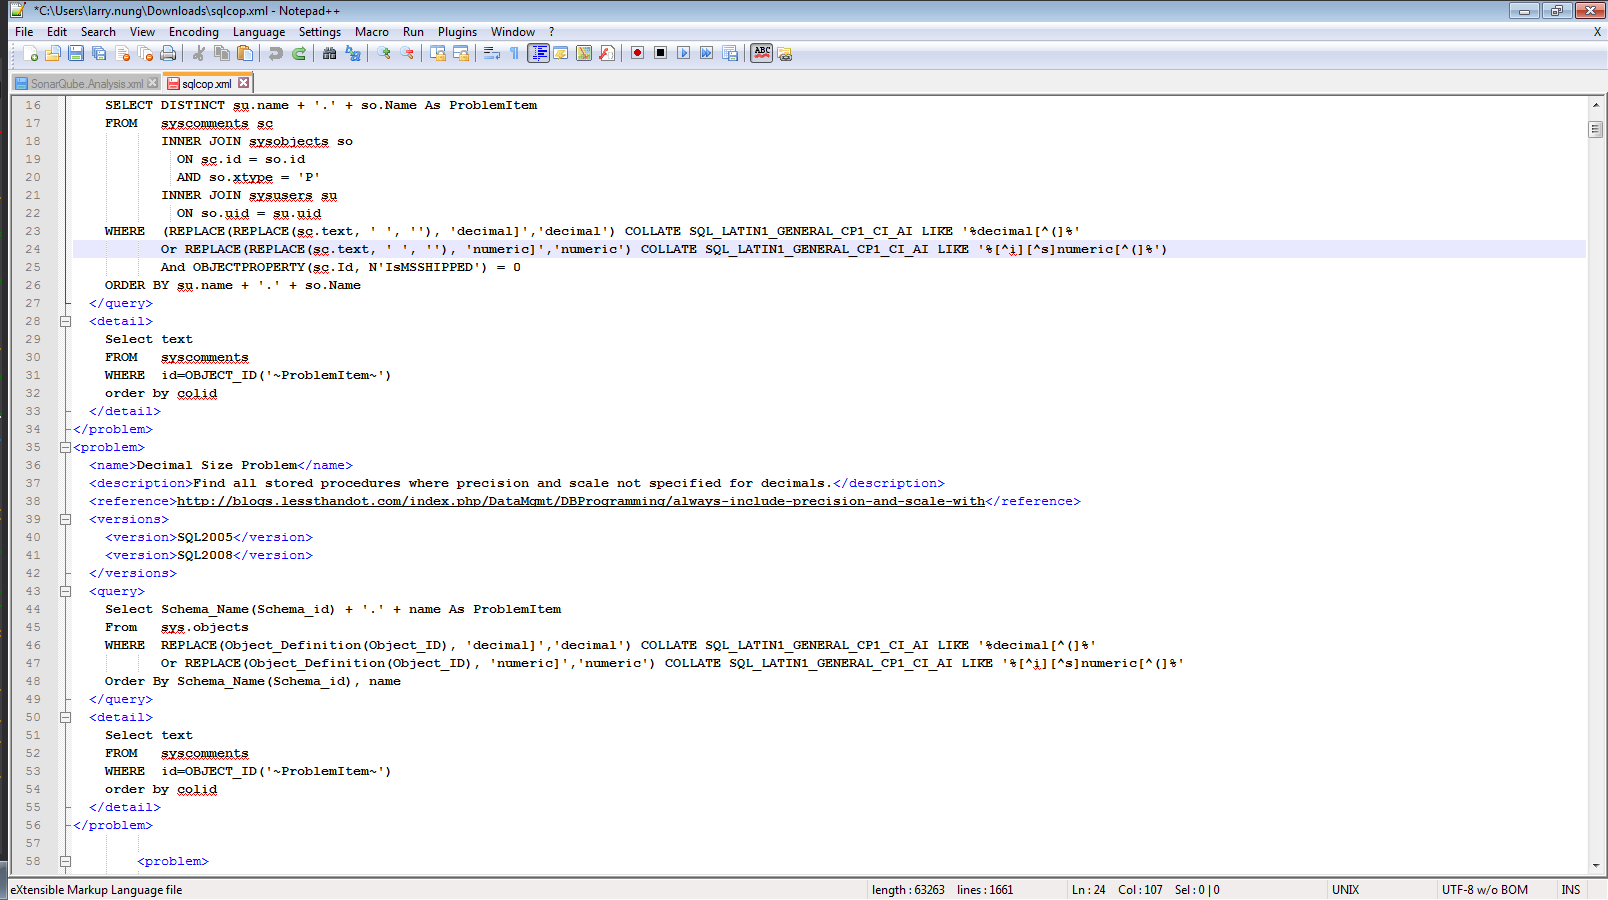
Task: Open Find with the binoculars icon
Action: pyautogui.click(x=330, y=53)
